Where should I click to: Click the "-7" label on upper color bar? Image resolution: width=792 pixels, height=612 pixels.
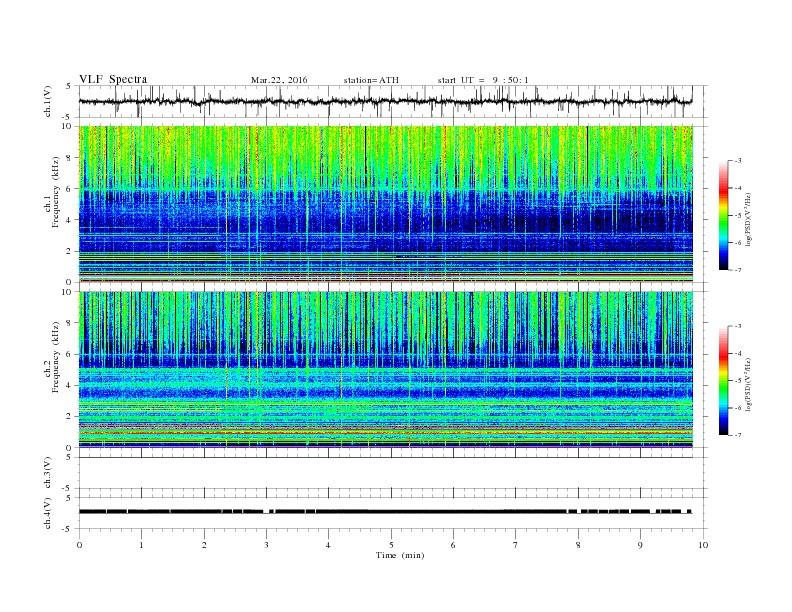tap(737, 270)
